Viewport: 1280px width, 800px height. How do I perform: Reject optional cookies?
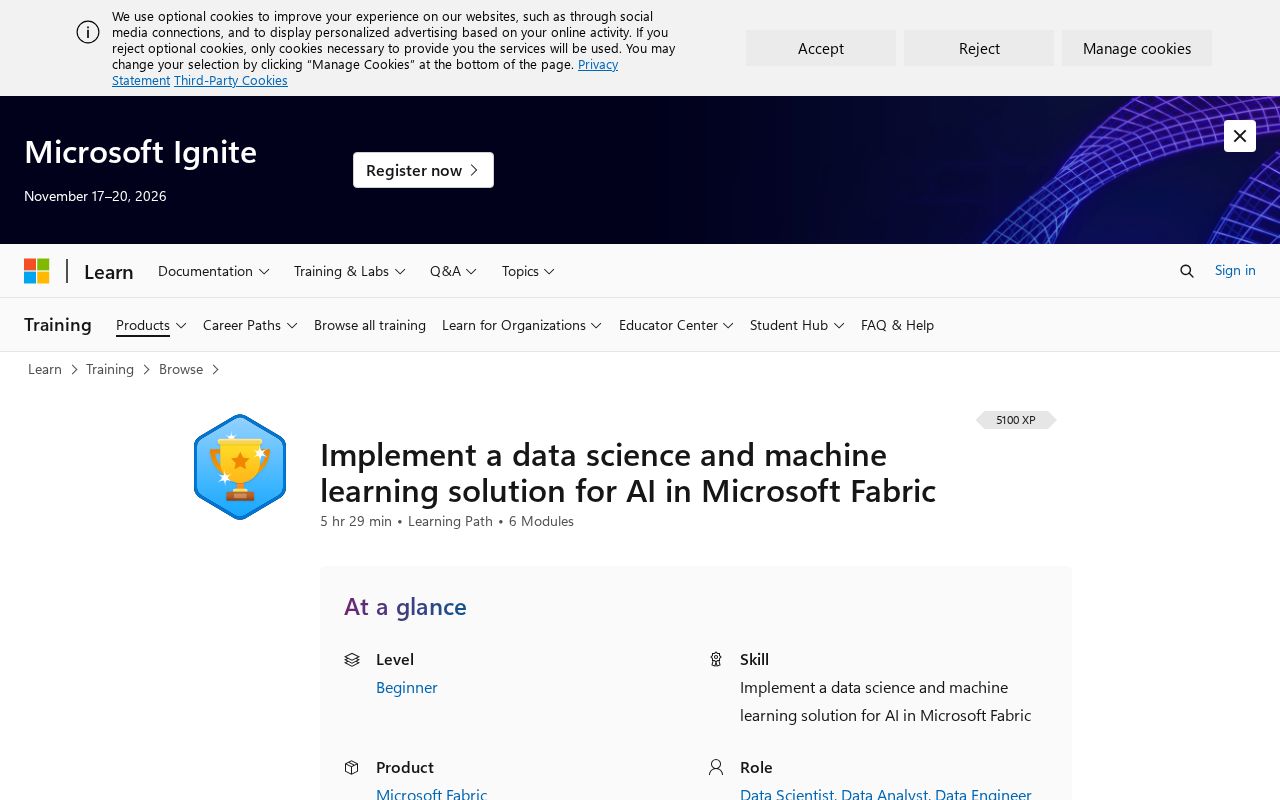pos(979,48)
